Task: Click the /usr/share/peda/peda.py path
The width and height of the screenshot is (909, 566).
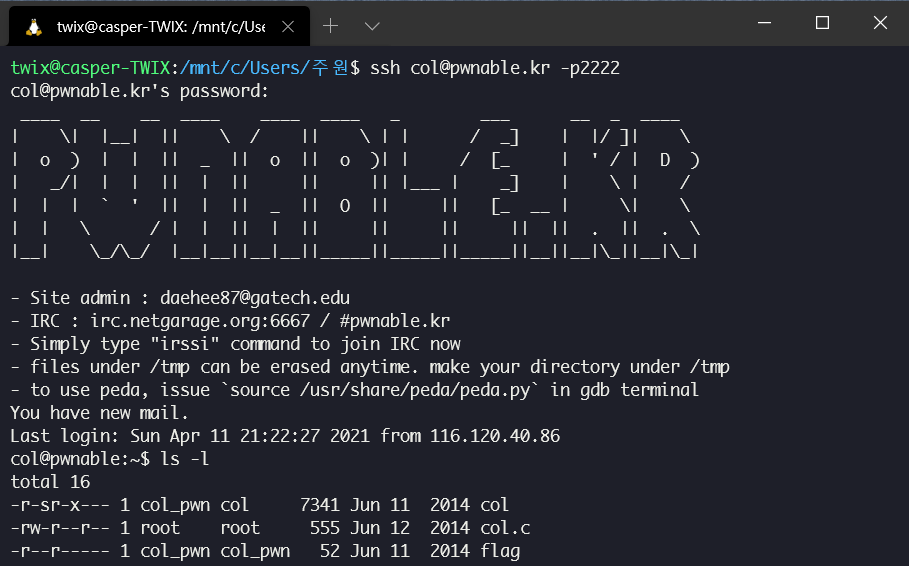Action: [415, 390]
